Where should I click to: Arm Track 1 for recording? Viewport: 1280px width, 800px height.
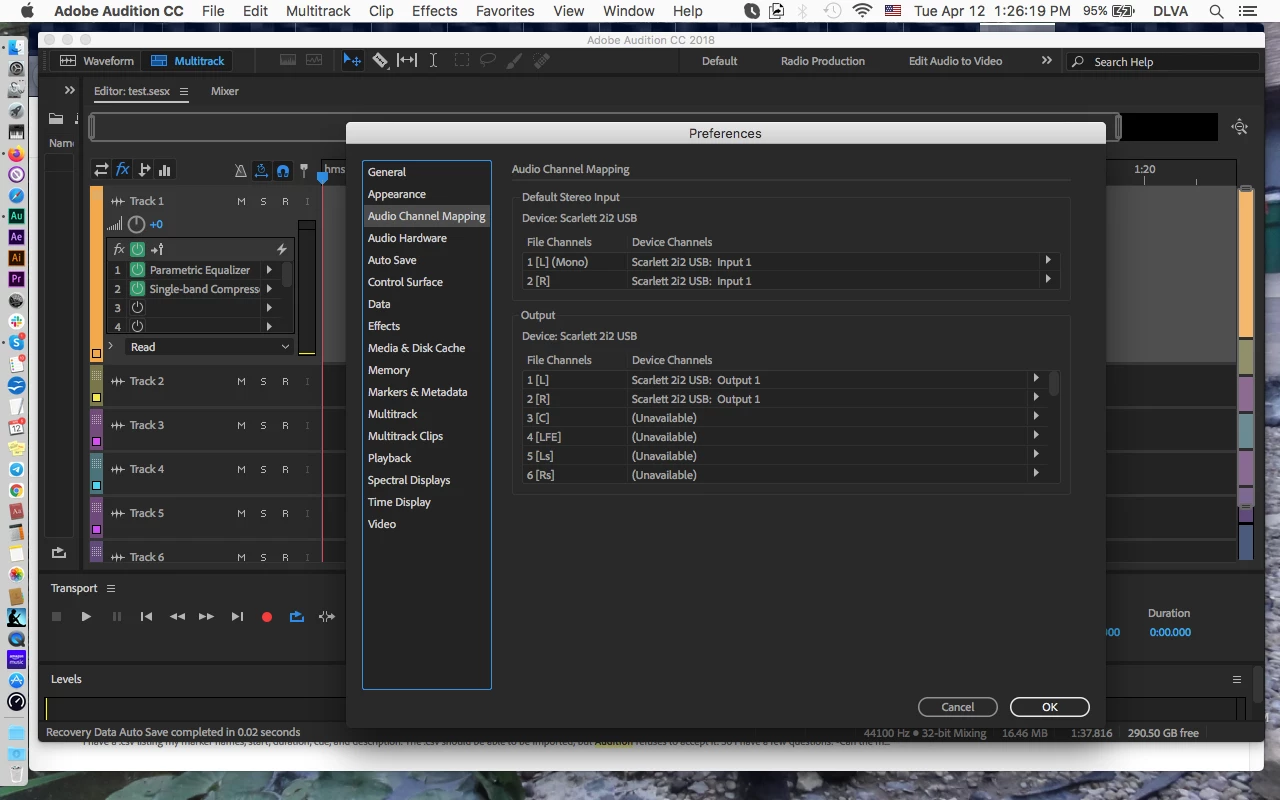point(285,202)
